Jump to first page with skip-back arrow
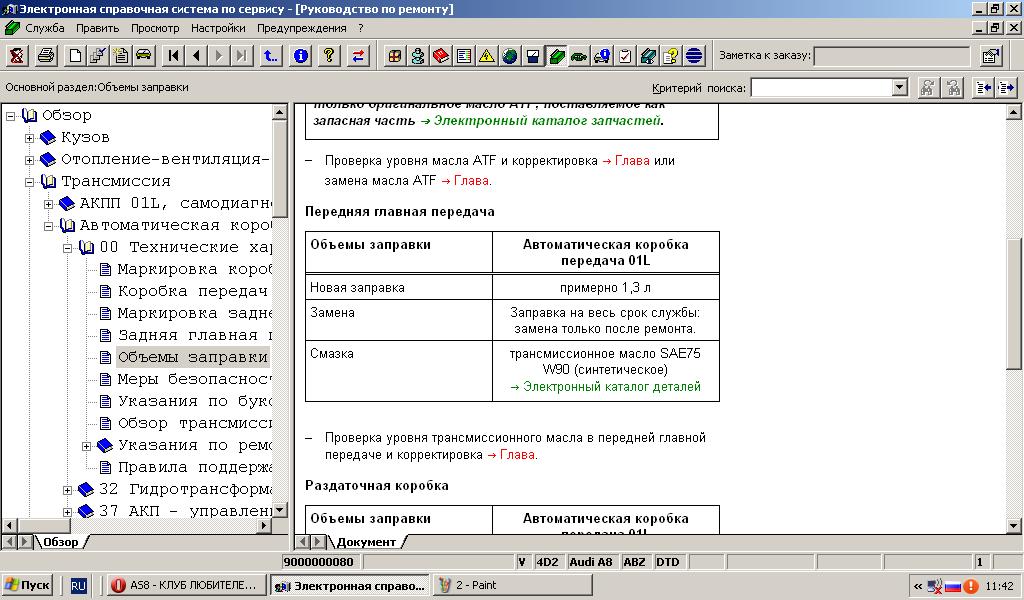 (174, 56)
